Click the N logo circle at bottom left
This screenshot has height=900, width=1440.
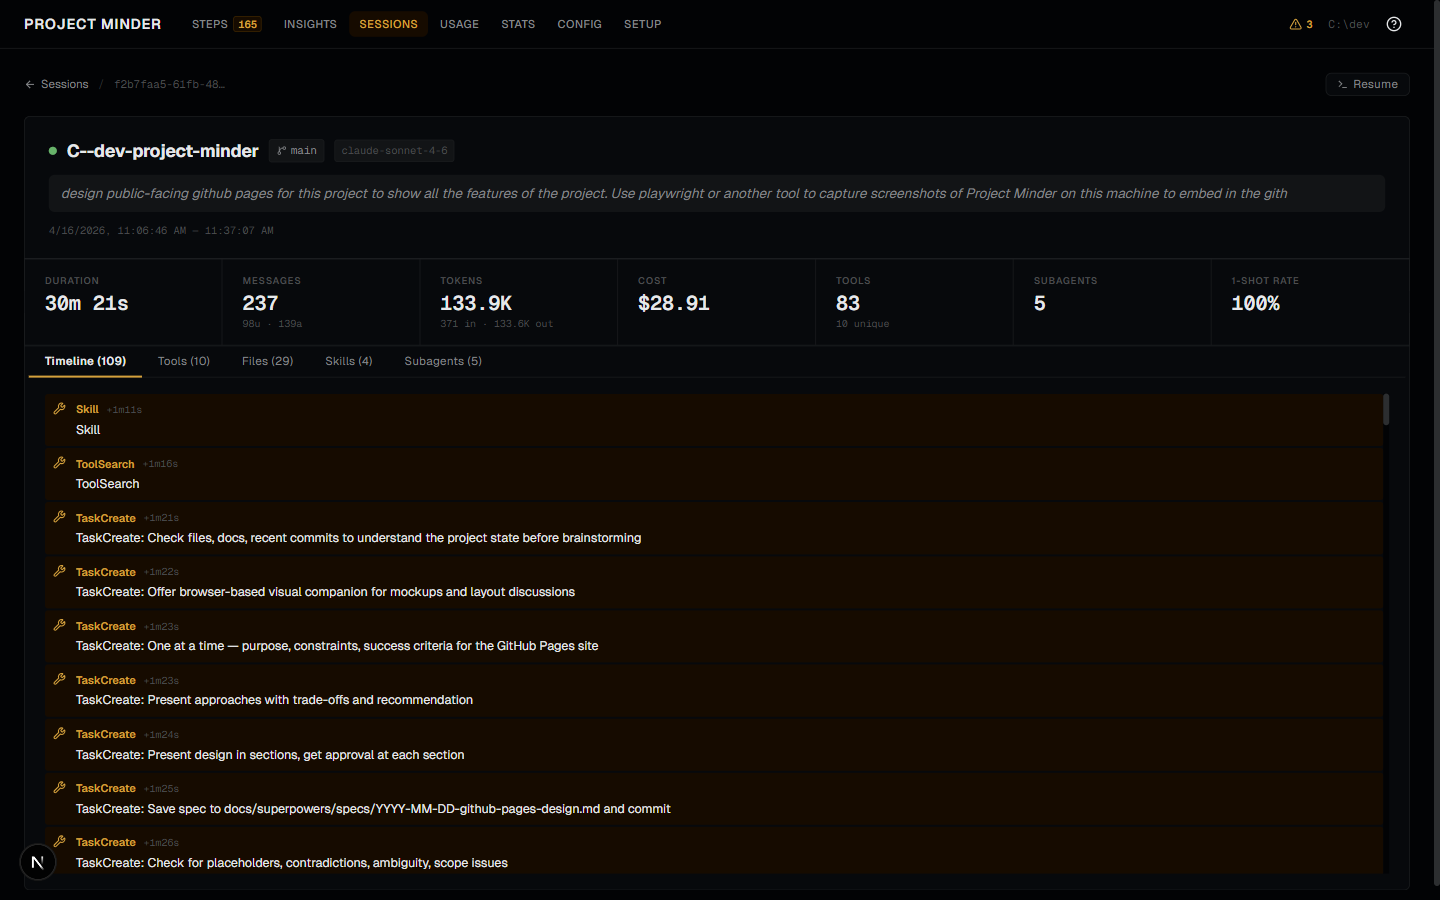pos(37,861)
